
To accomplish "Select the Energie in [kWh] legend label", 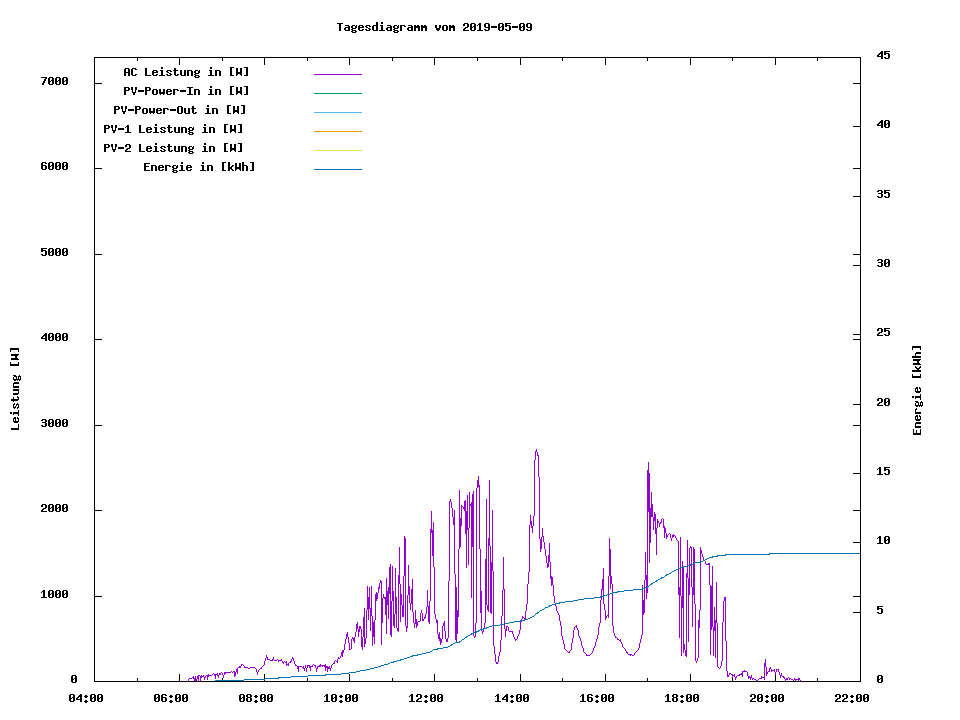I will tap(199, 167).
